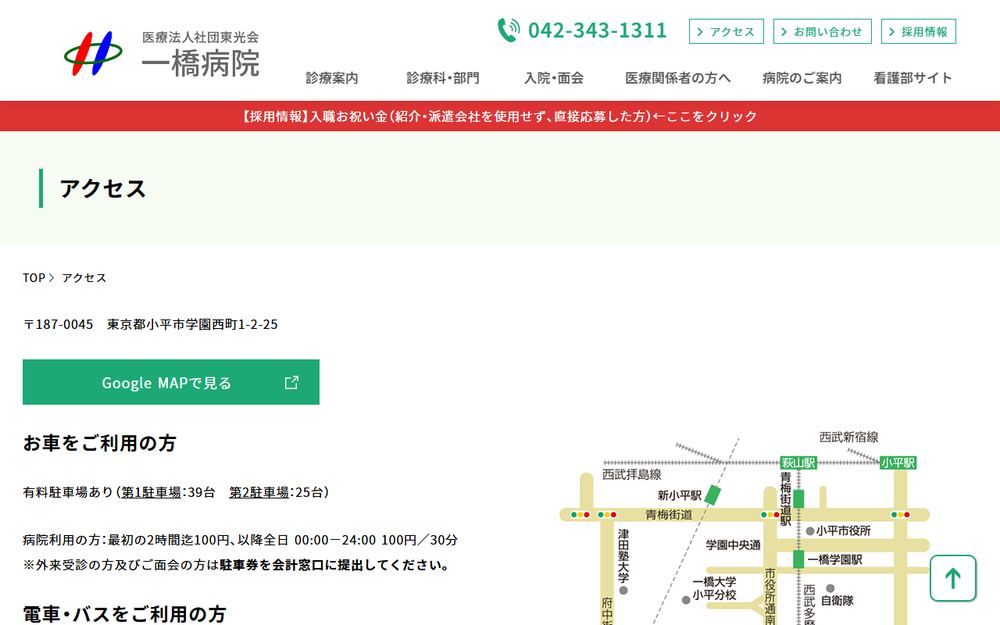Click the green phone handset icon
The height and width of the screenshot is (625, 1000).
pyautogui.click(x=508, y=30)
